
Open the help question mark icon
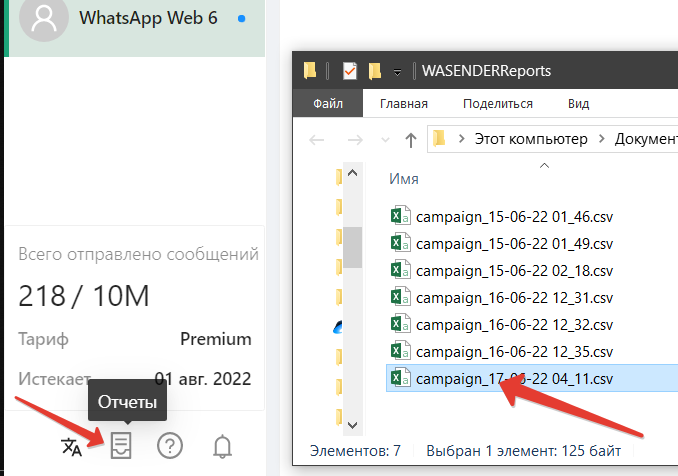pyautogui.click(x=170, y=446)
